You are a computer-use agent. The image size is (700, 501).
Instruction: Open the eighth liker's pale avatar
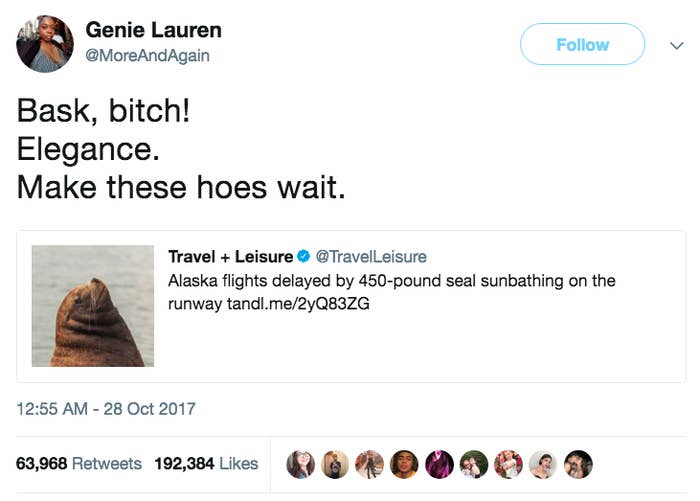pos(543,464)
